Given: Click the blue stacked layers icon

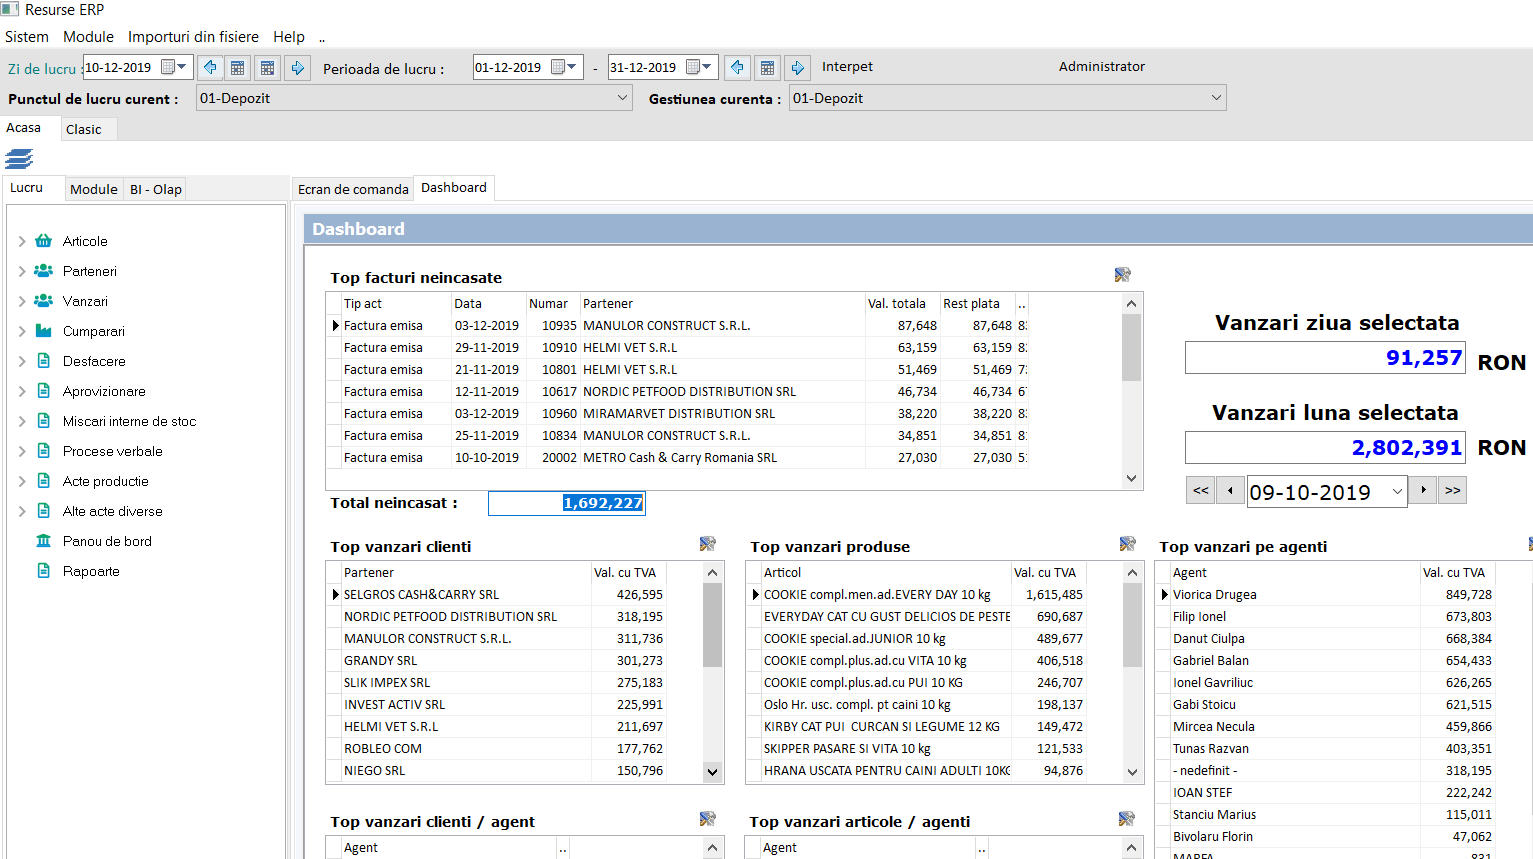Looking at the screenshot, I should pos(19,159).
